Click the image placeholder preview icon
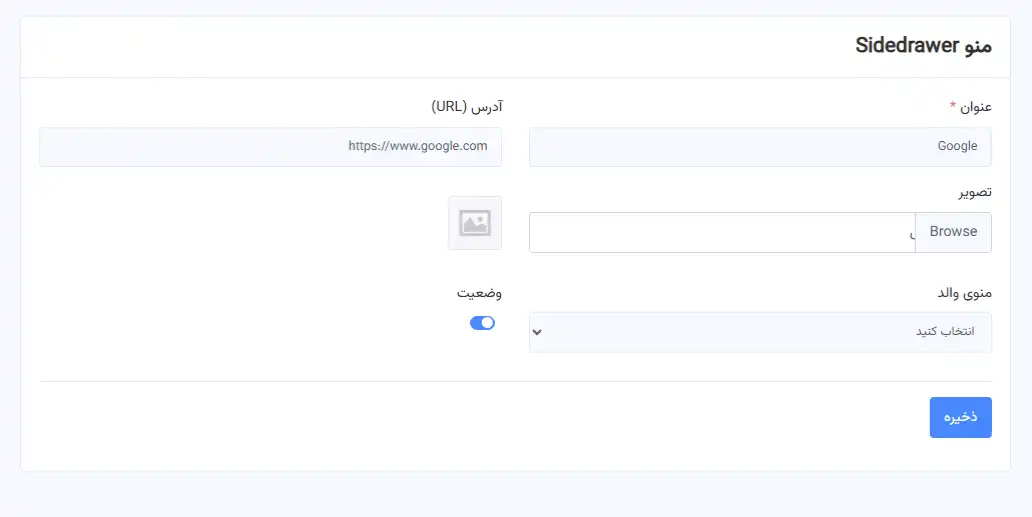Image resolution: width=1032 pixels, height=517 pixels. [475, 223]
